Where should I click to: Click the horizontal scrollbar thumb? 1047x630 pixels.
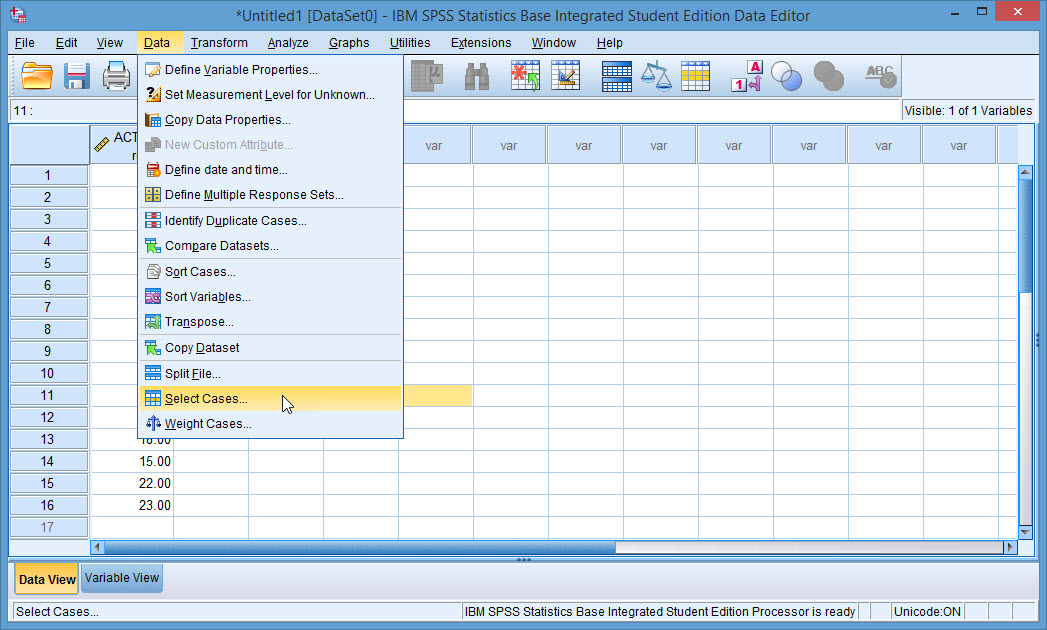click(x=360, y=547)
